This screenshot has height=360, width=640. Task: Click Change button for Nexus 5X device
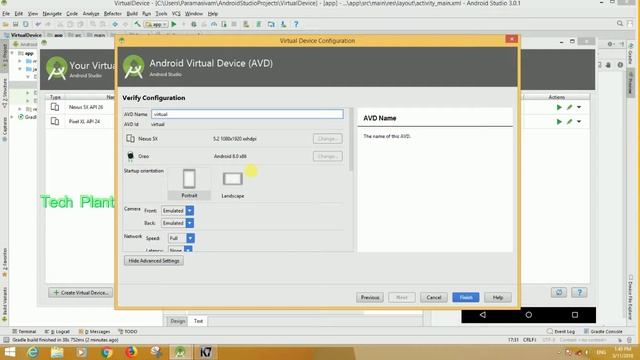328,139
